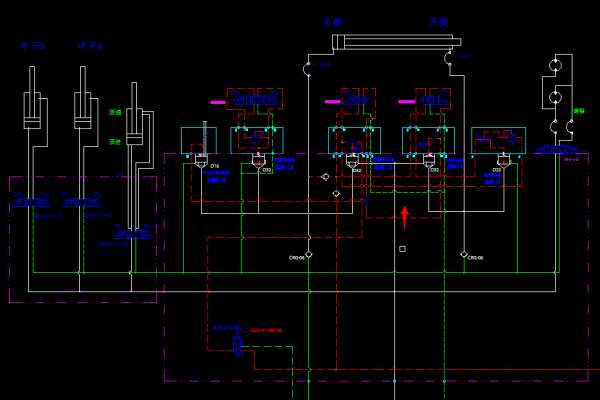The height and width of the screenshot is (400, 600).
Task: Click the blue text label above the leftmost cylinder
Action: (x=33, y=45)
